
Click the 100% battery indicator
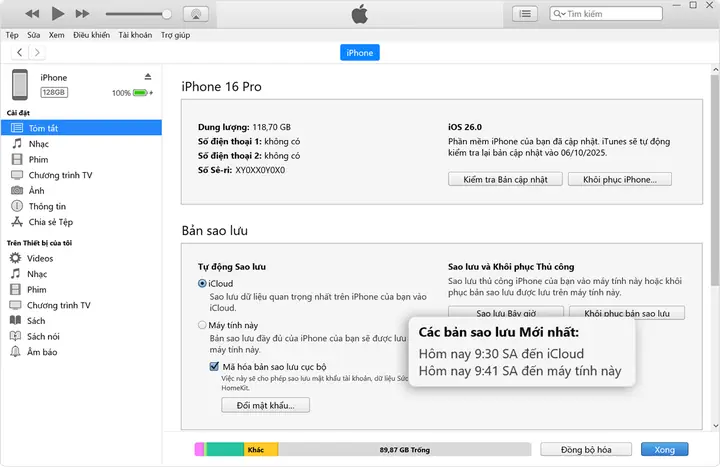coord(132,93)
